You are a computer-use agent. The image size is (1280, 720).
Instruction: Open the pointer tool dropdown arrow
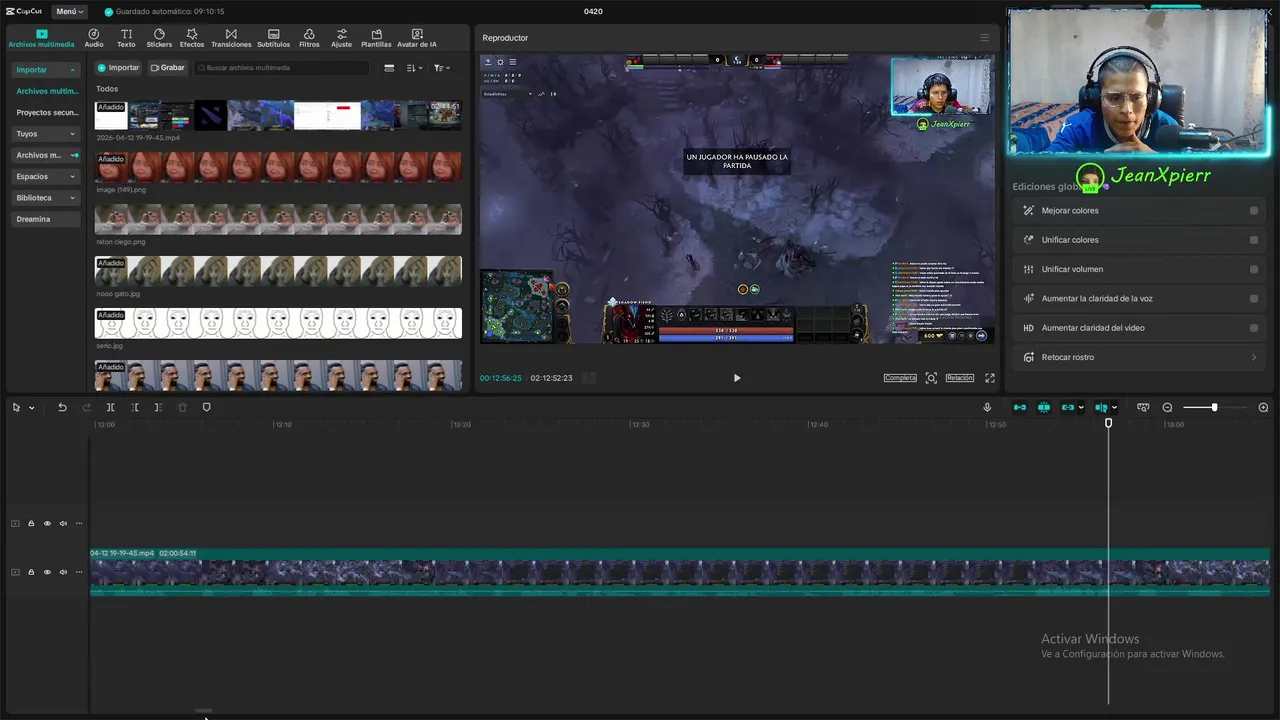31,408
